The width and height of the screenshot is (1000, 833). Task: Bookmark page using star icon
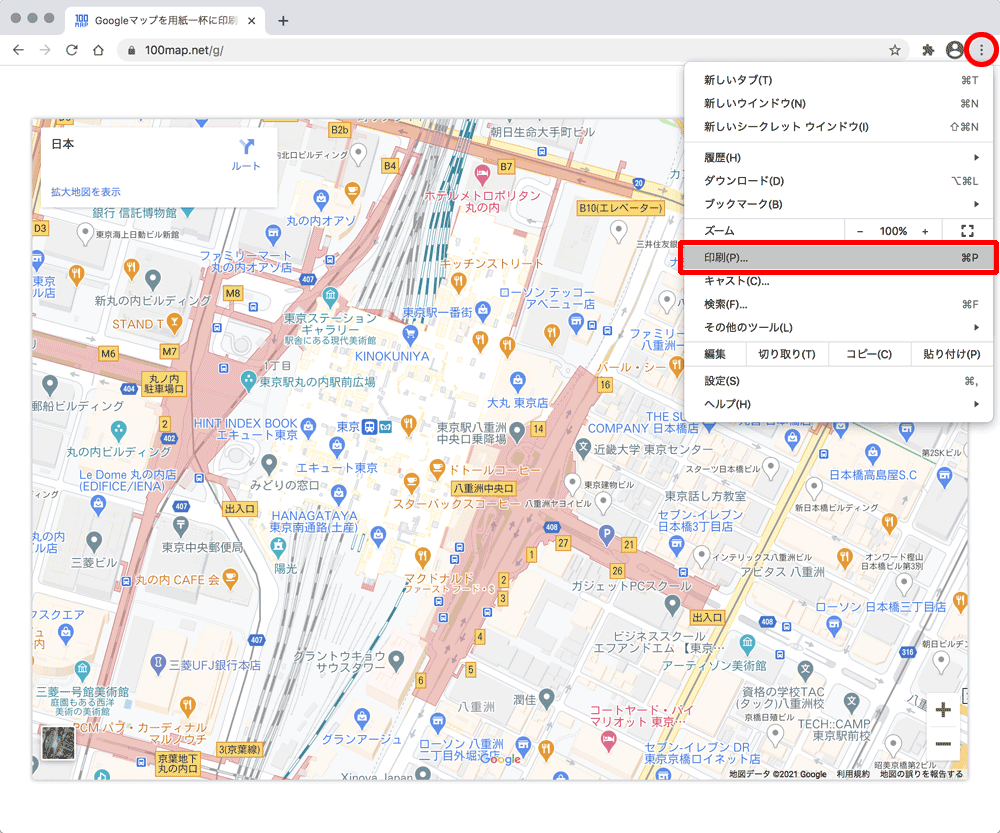[895, 50]
